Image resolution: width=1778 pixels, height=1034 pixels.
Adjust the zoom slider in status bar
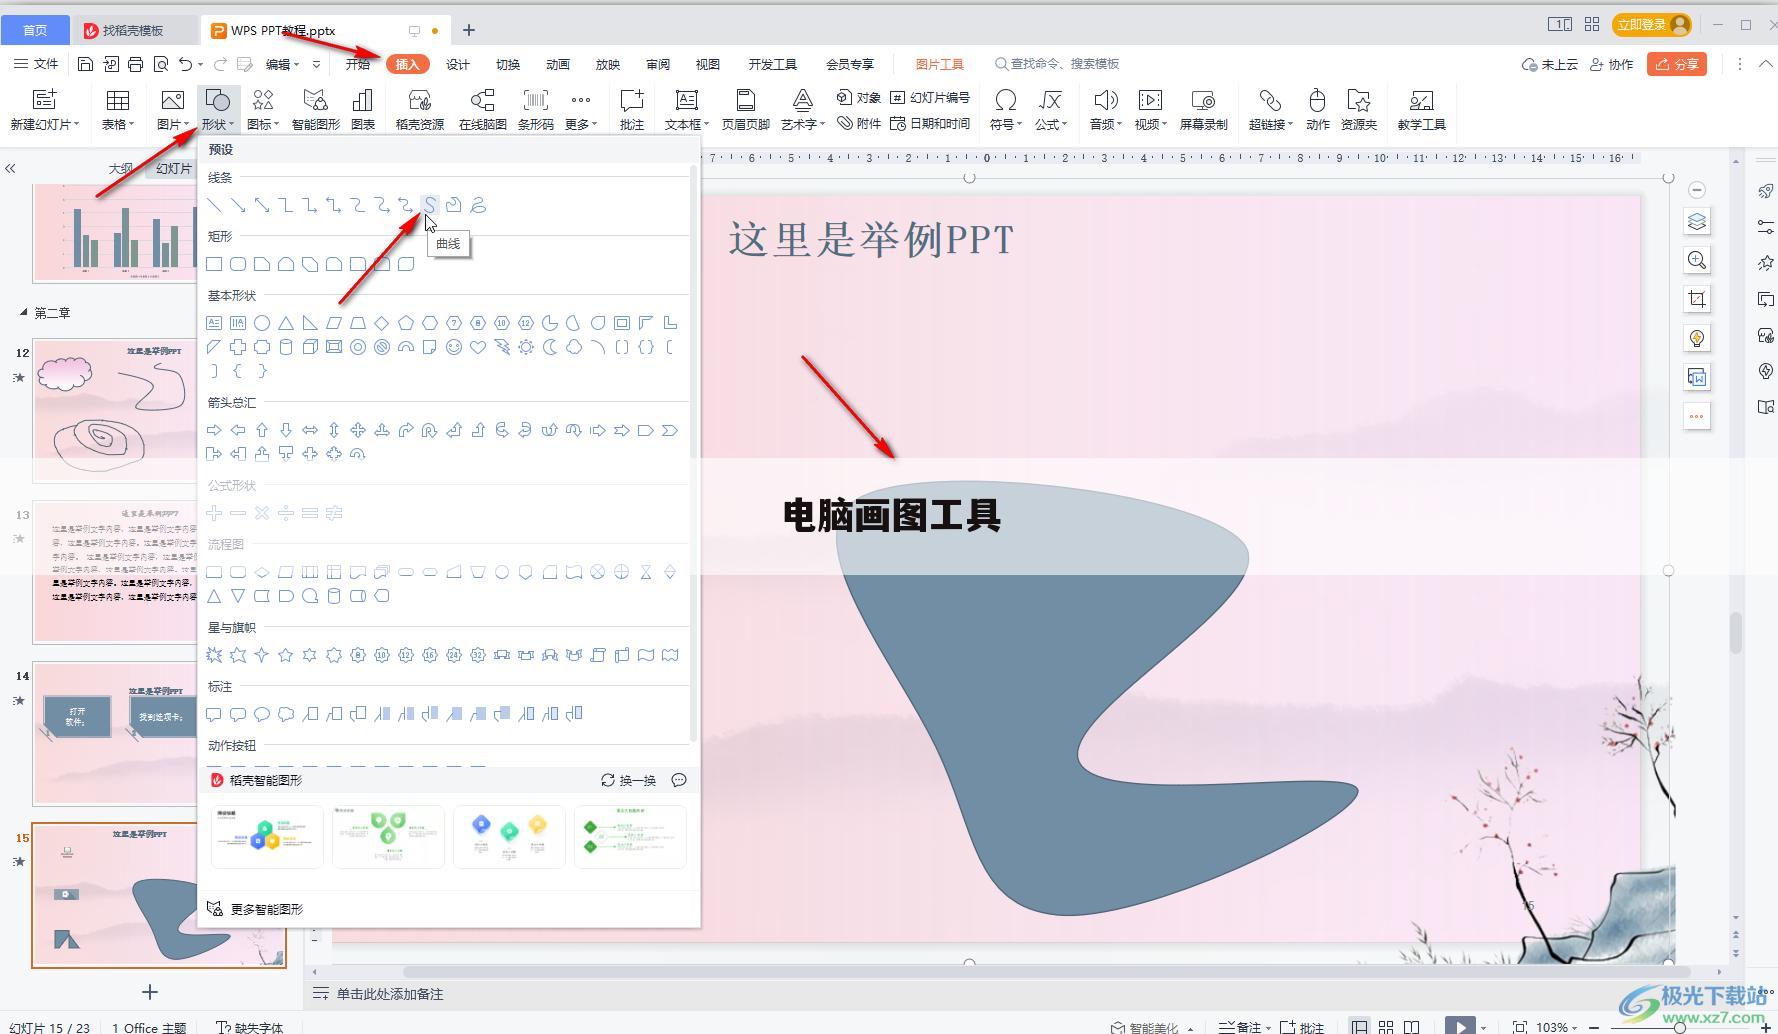pos(1679,1027)
